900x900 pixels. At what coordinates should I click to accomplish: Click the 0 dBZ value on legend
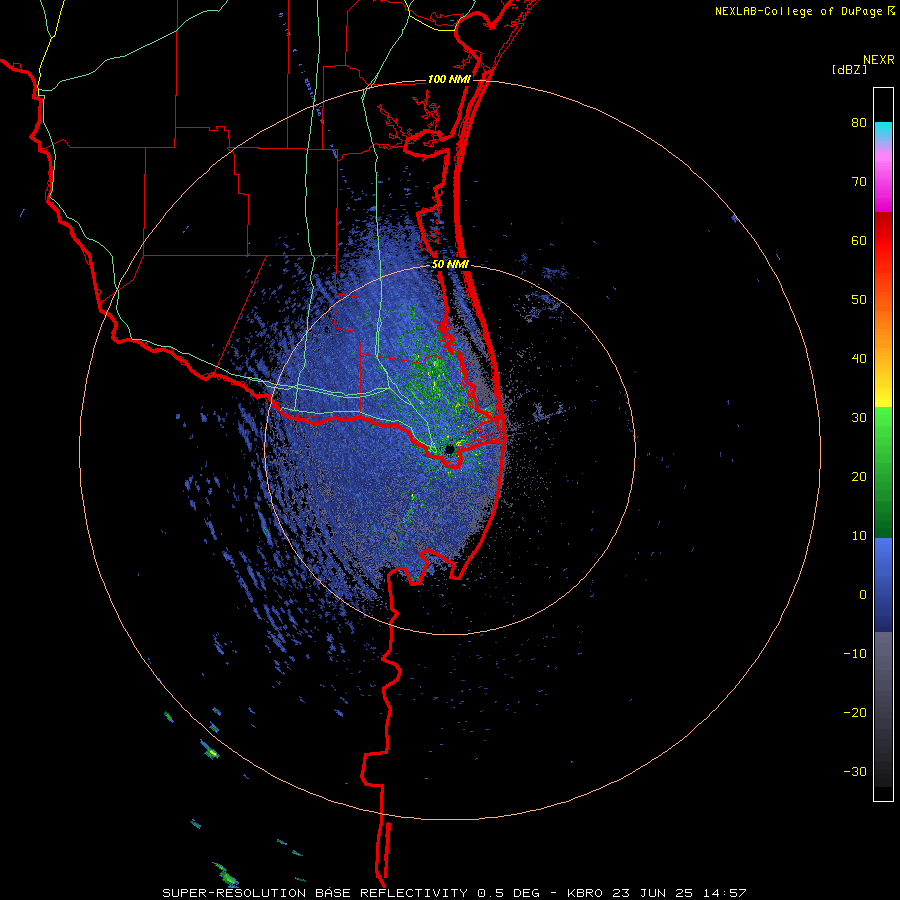pyautogui.click(x=863, y=595)
